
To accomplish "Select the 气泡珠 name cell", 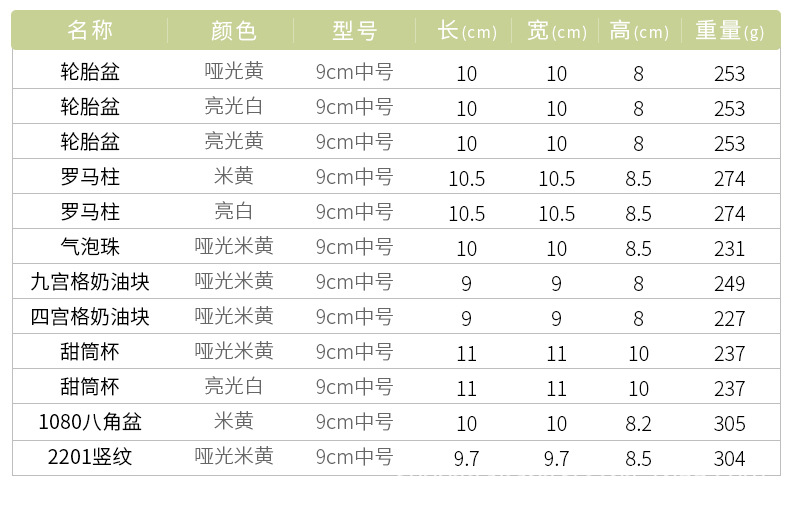I will (90, 247).
